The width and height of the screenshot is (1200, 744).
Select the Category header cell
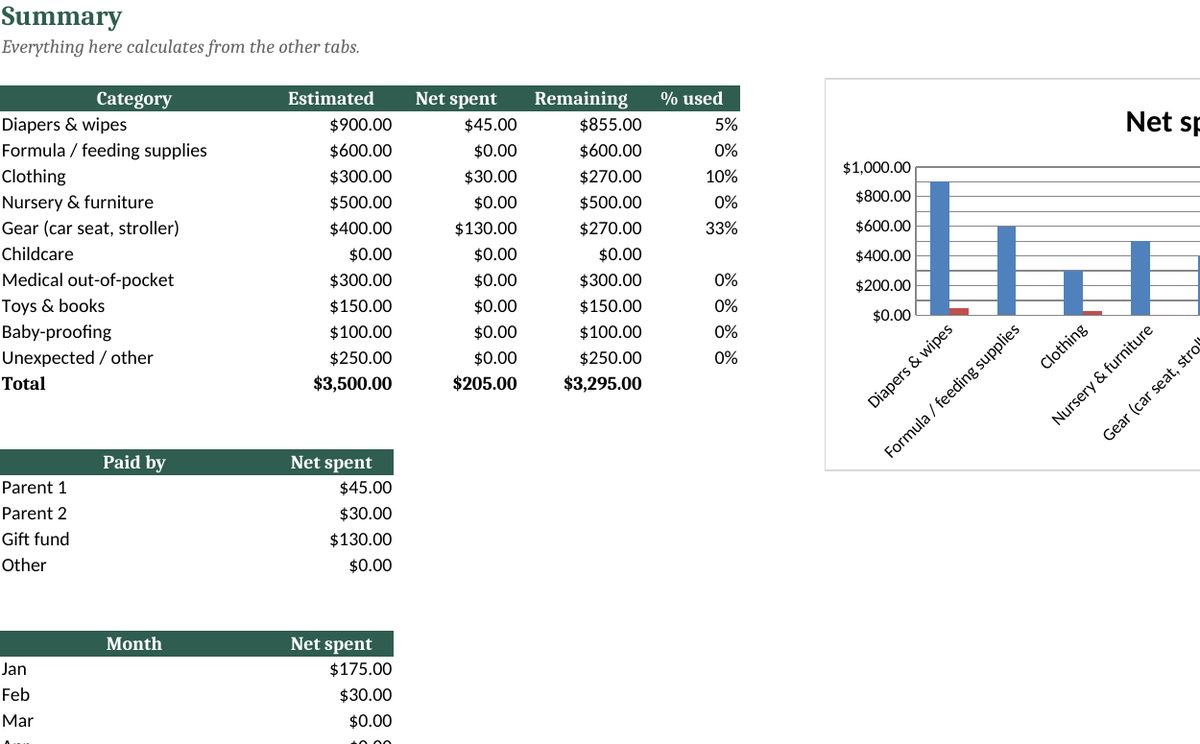(134, 98)
